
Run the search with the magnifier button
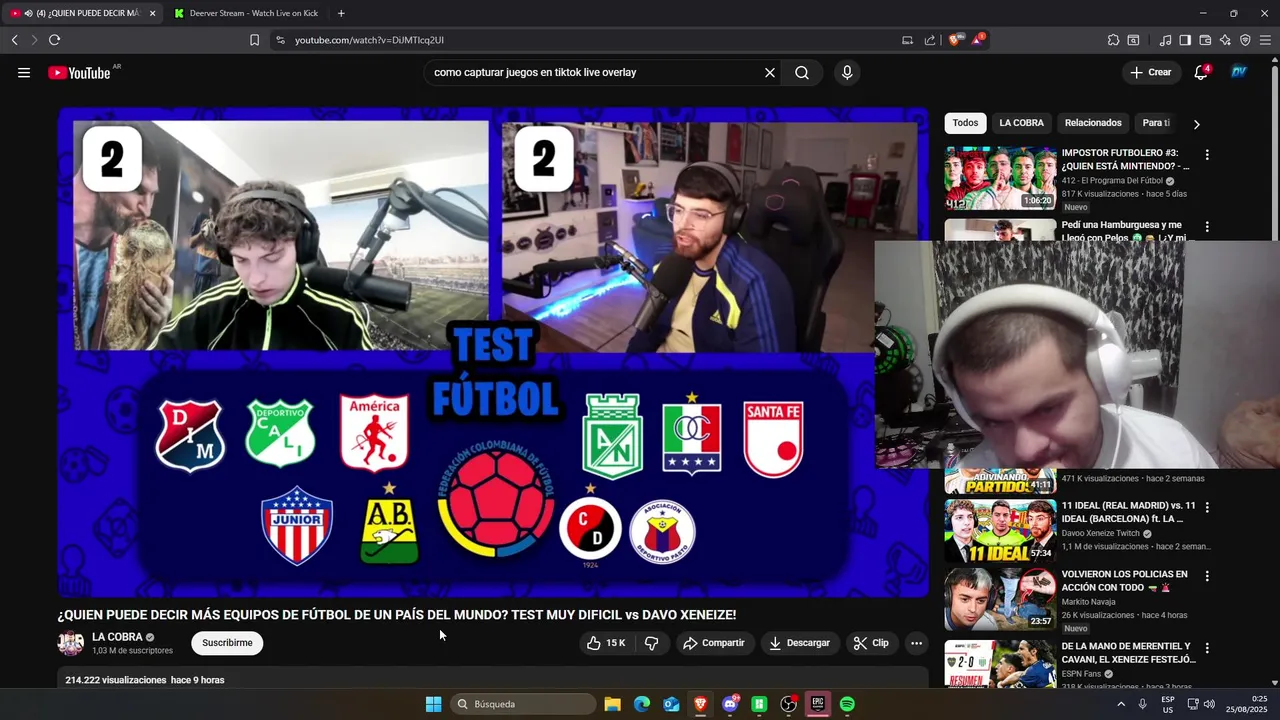click(802, 72)
